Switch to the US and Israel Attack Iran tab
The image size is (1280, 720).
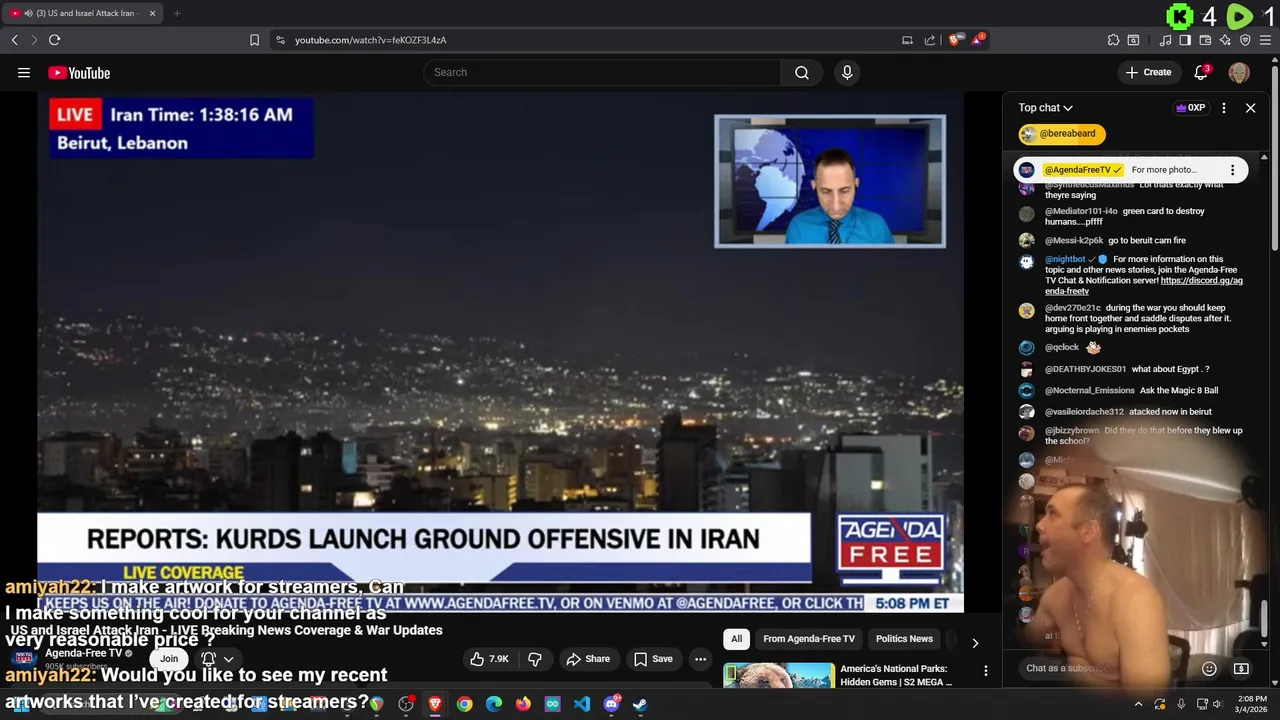coord(82,13)
